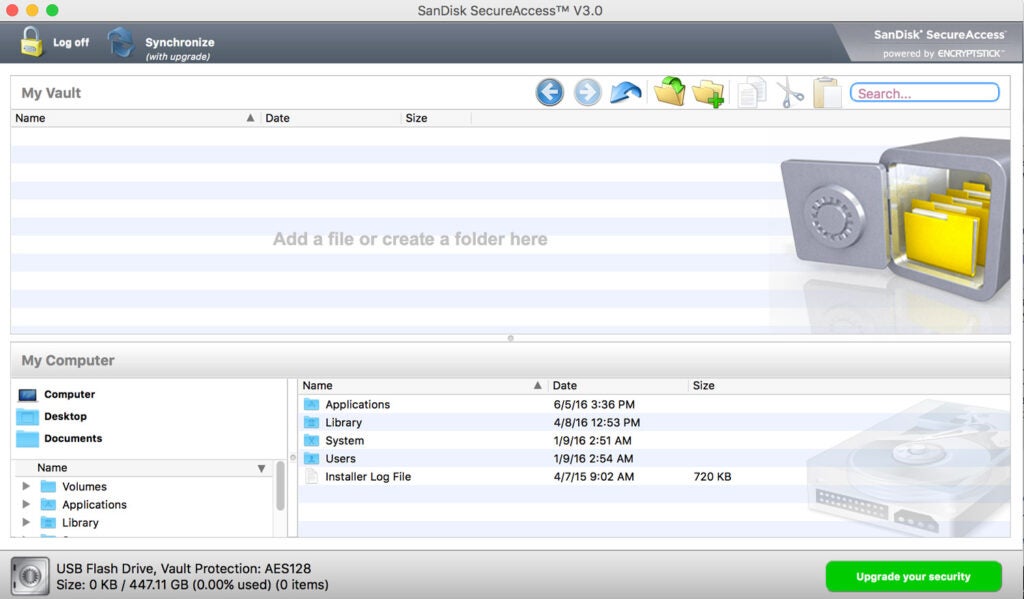
Task: Sort the My Computer file list by Name
Action: pos(423,385)
